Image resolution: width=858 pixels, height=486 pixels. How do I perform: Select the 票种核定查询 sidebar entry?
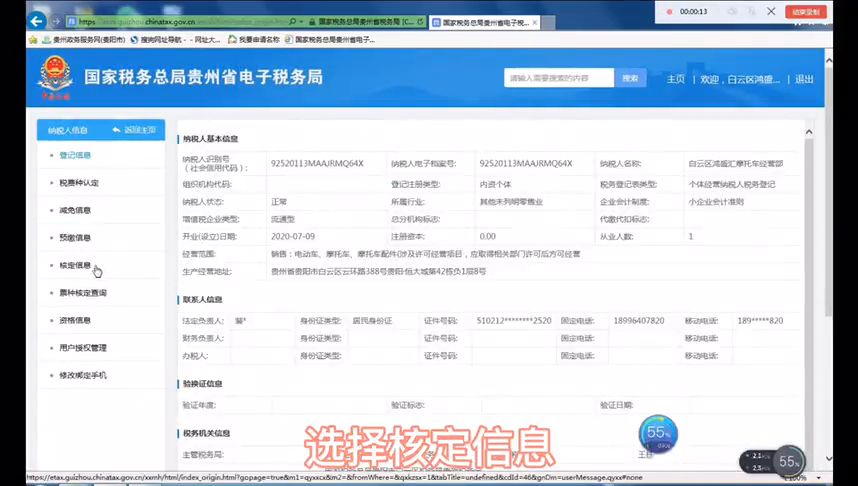83,293
